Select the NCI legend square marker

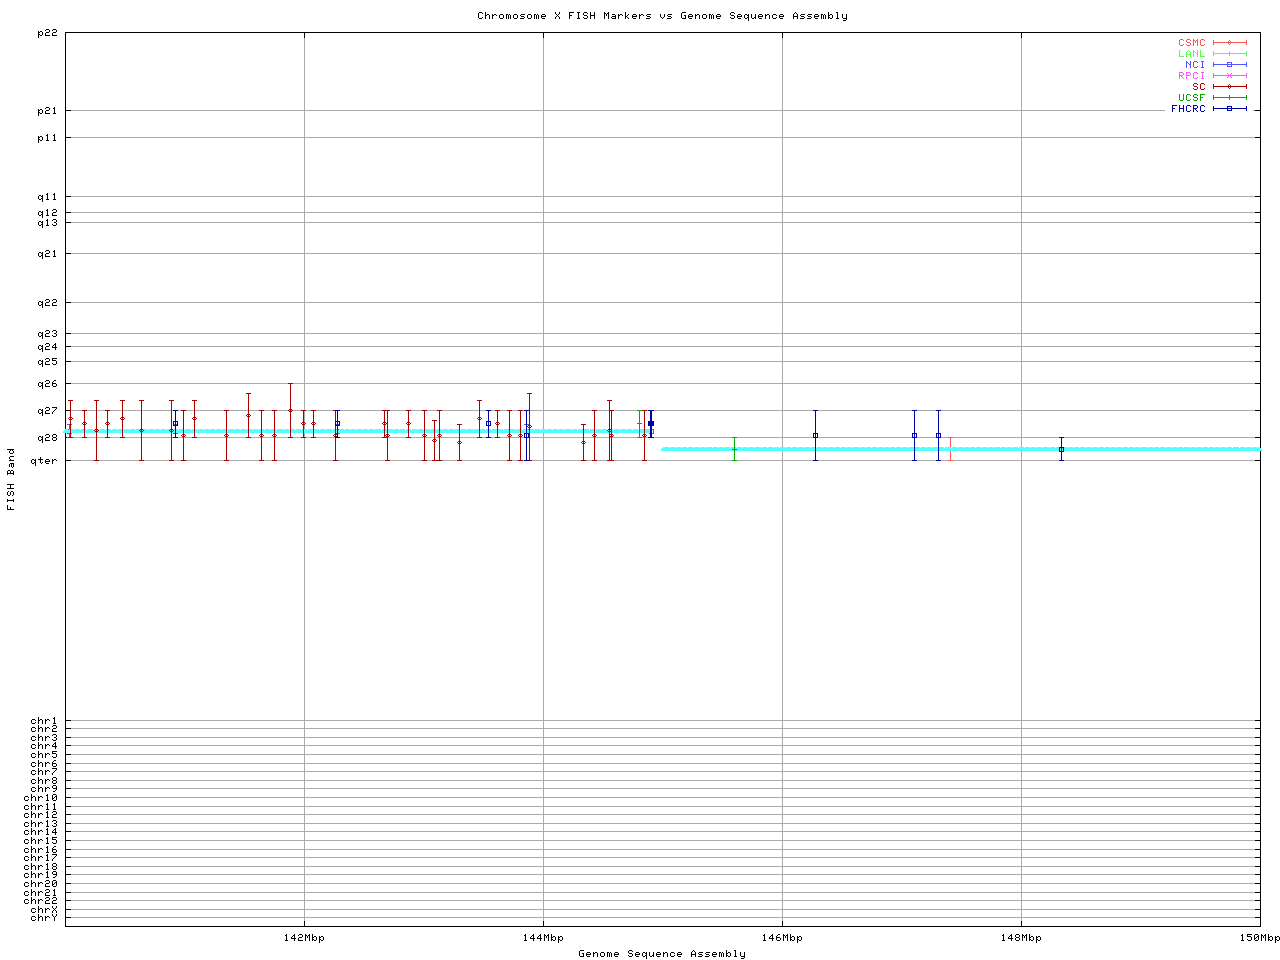pyautogui.click(x=1229, y=65)
